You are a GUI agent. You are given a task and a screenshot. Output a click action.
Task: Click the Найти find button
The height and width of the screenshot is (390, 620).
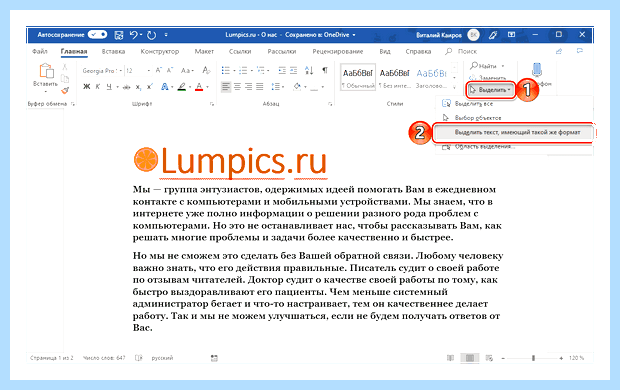pos(484,66)
